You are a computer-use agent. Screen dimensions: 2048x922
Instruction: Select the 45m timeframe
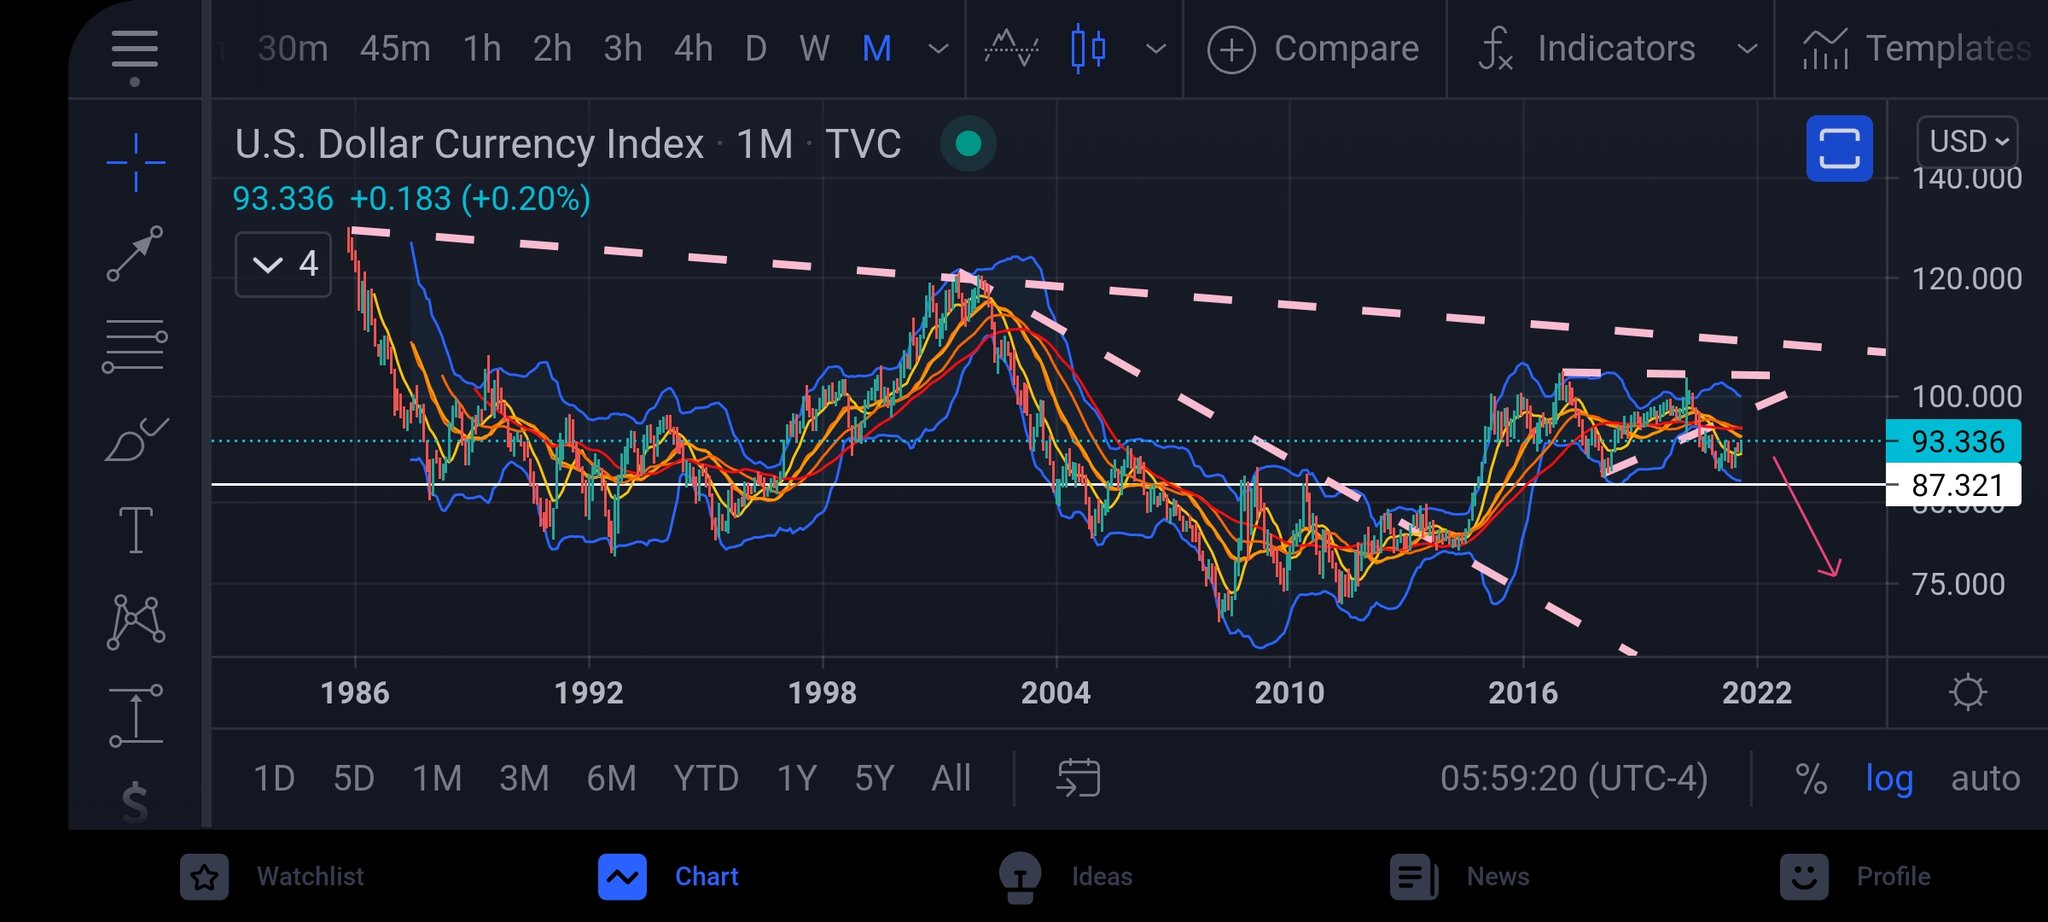click(395, 48)
